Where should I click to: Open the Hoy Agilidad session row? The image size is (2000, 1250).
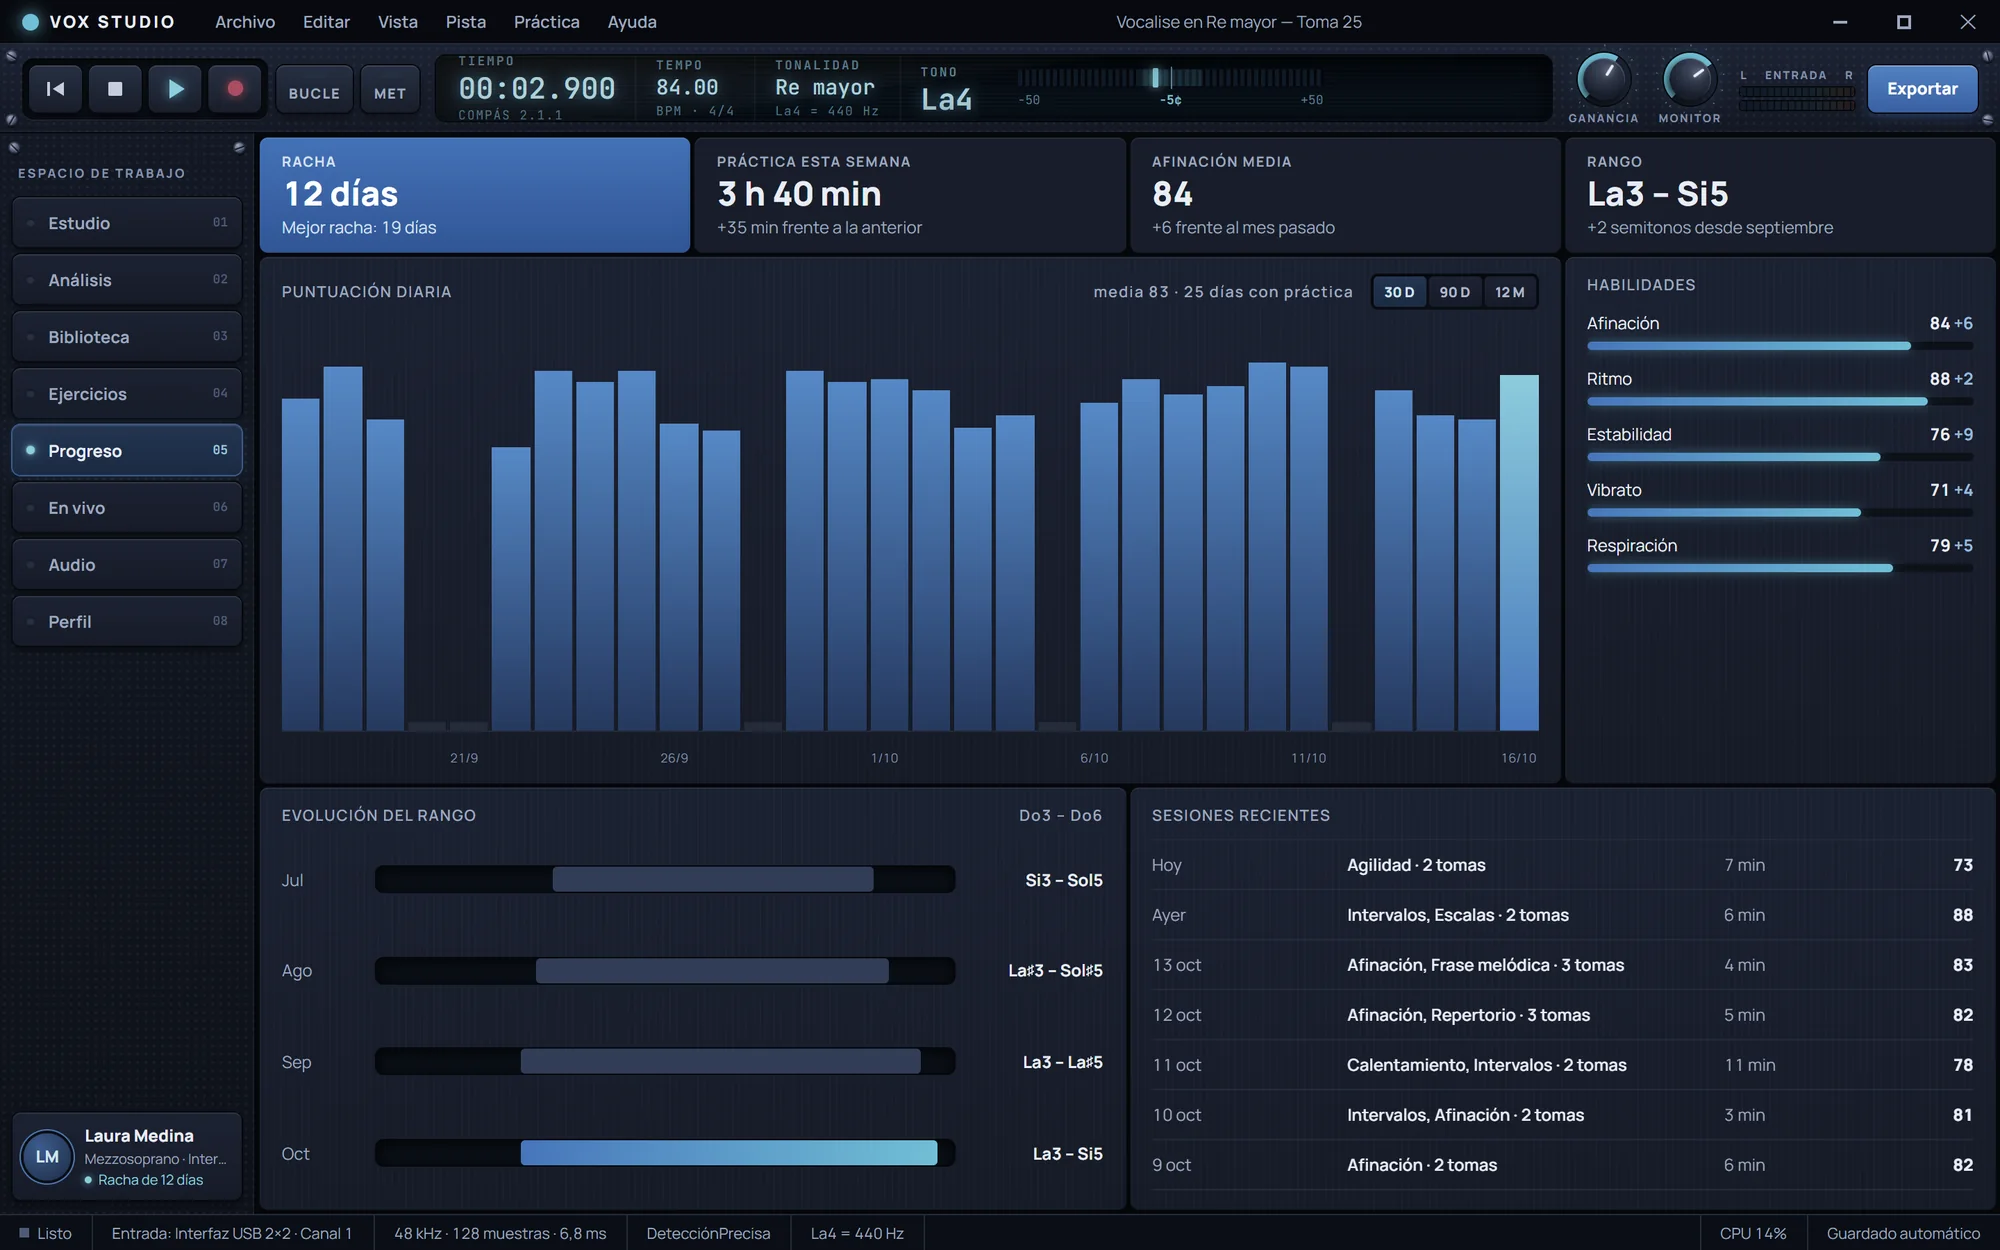click(1562, 865)
